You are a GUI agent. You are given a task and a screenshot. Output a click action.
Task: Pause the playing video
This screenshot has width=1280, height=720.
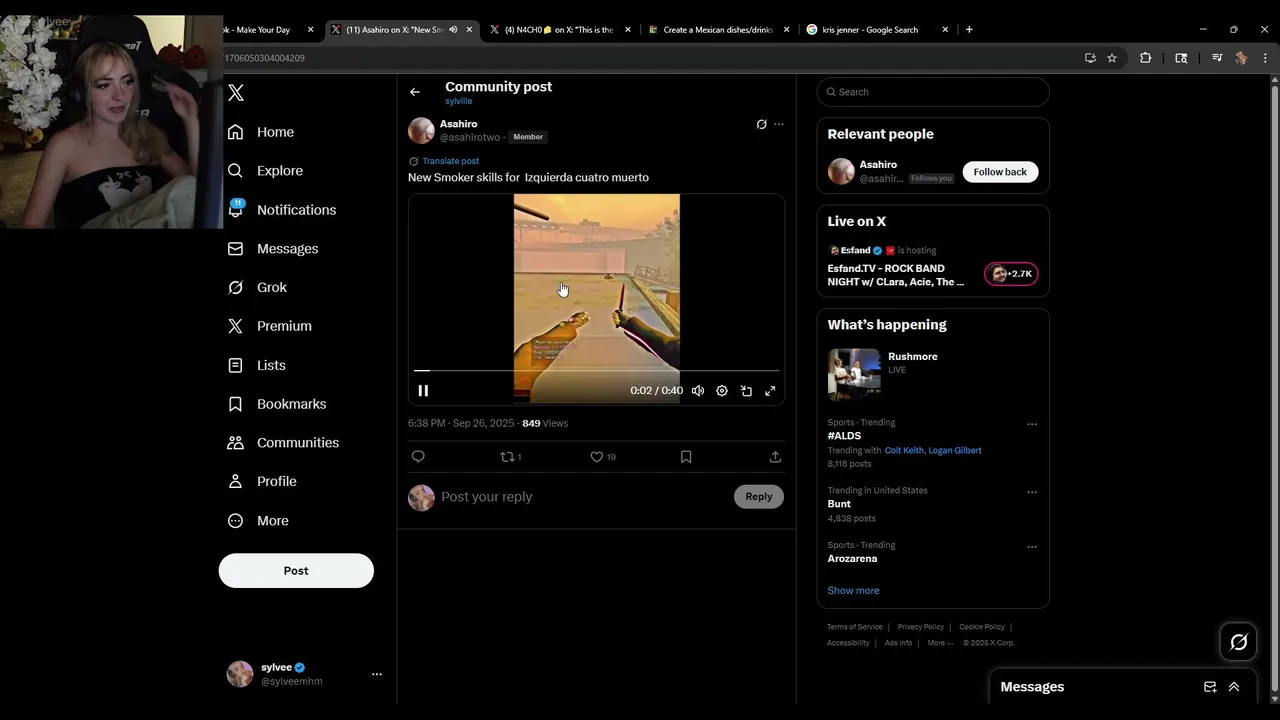[x=423, y=391]
